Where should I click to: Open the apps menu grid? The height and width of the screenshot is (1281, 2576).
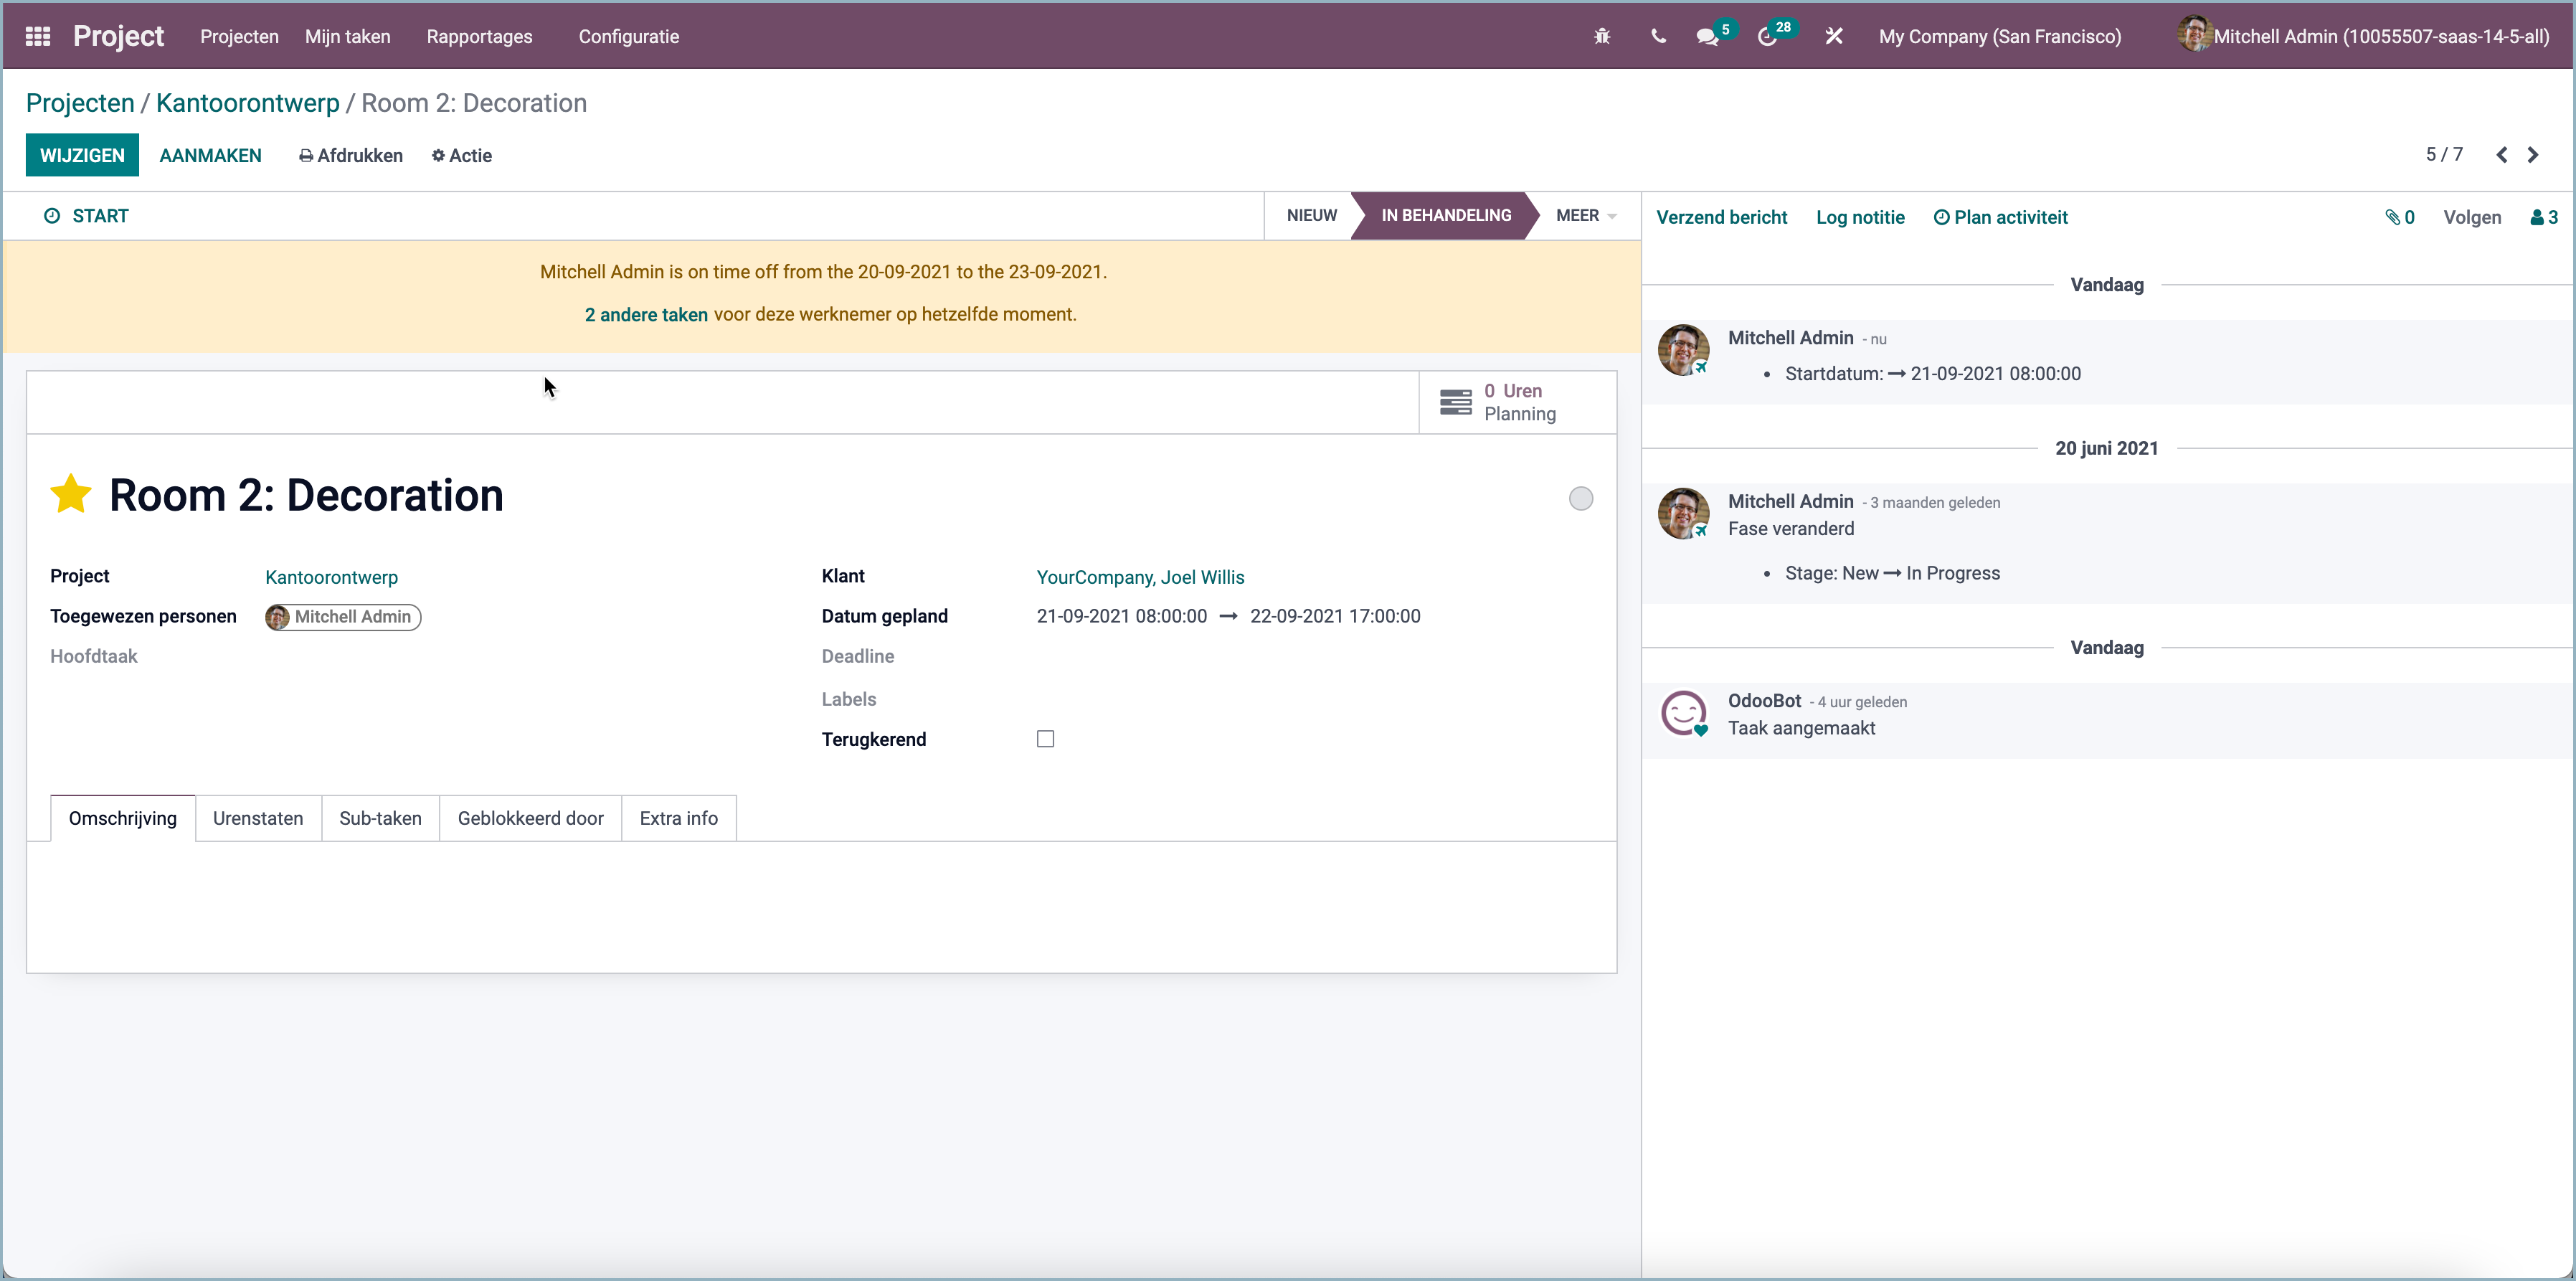[37, 35]
